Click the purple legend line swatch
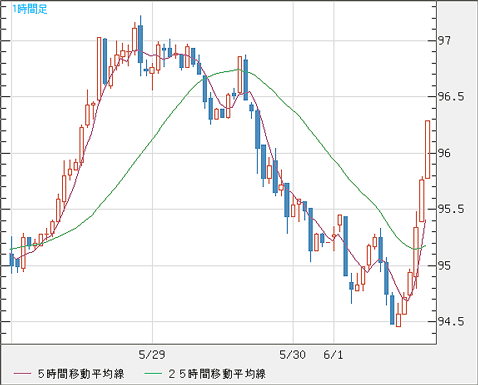 coord(22,374)
